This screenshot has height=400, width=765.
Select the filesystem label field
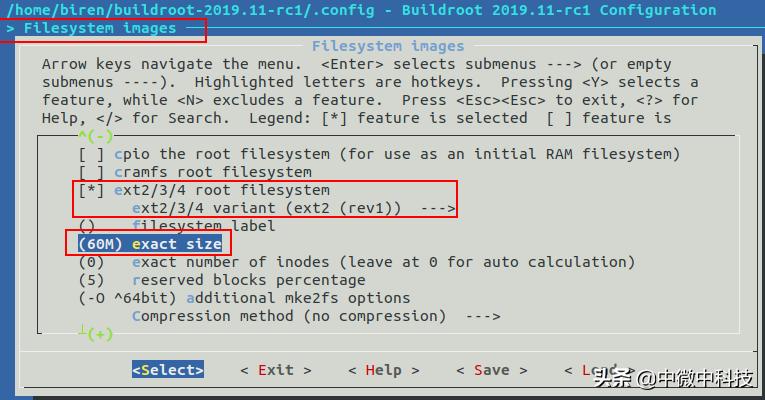click(177, 226)
